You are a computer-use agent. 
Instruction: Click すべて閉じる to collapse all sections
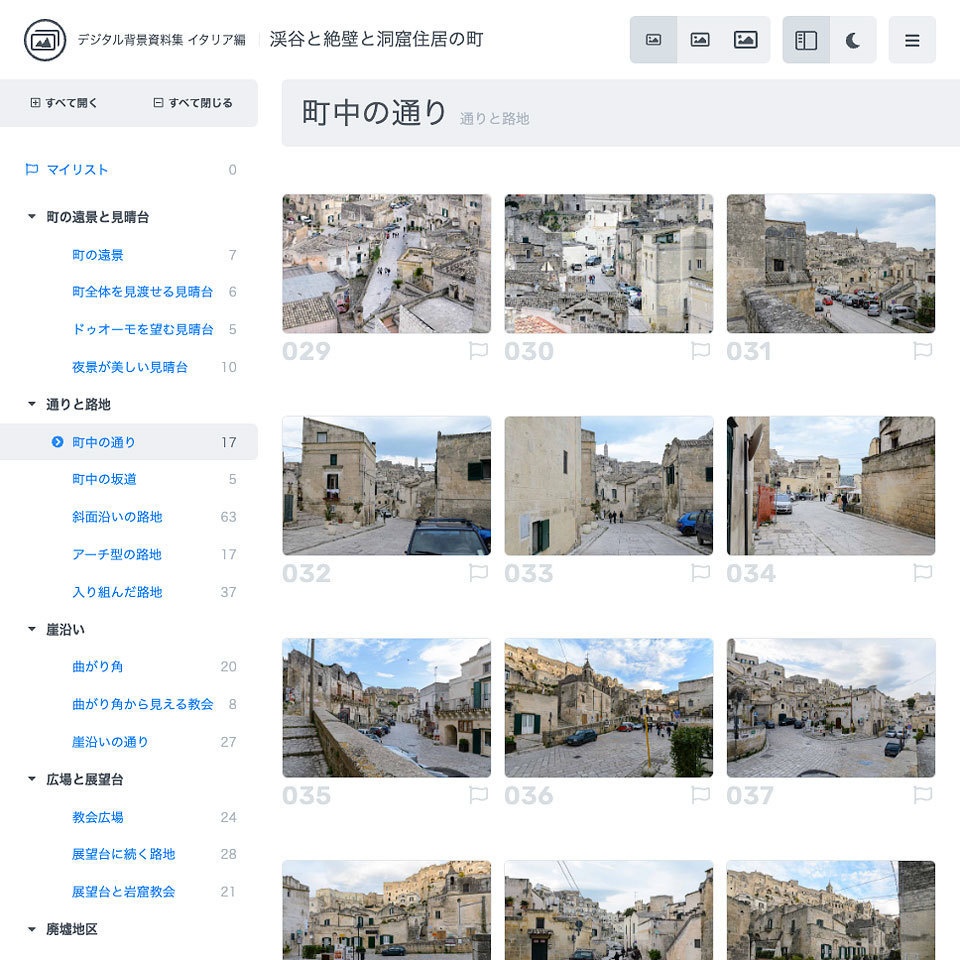click(x=193, y=103)
